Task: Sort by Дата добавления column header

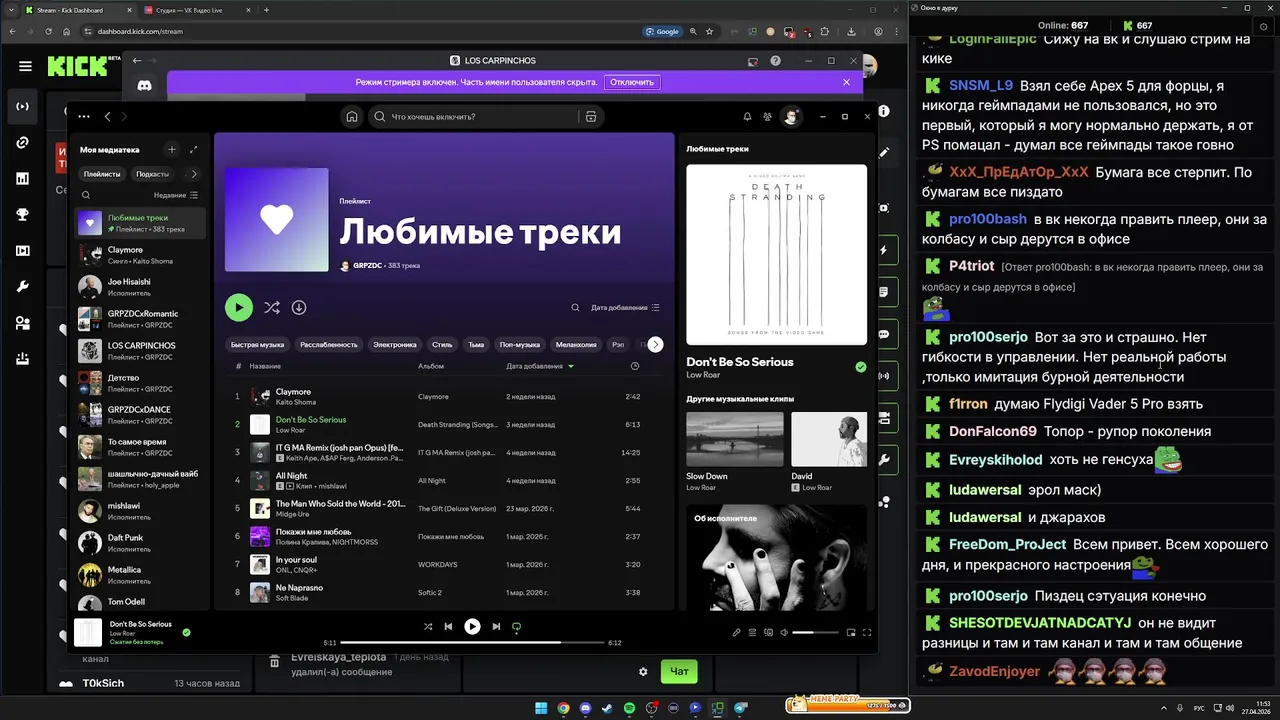Action: [540, 366]
